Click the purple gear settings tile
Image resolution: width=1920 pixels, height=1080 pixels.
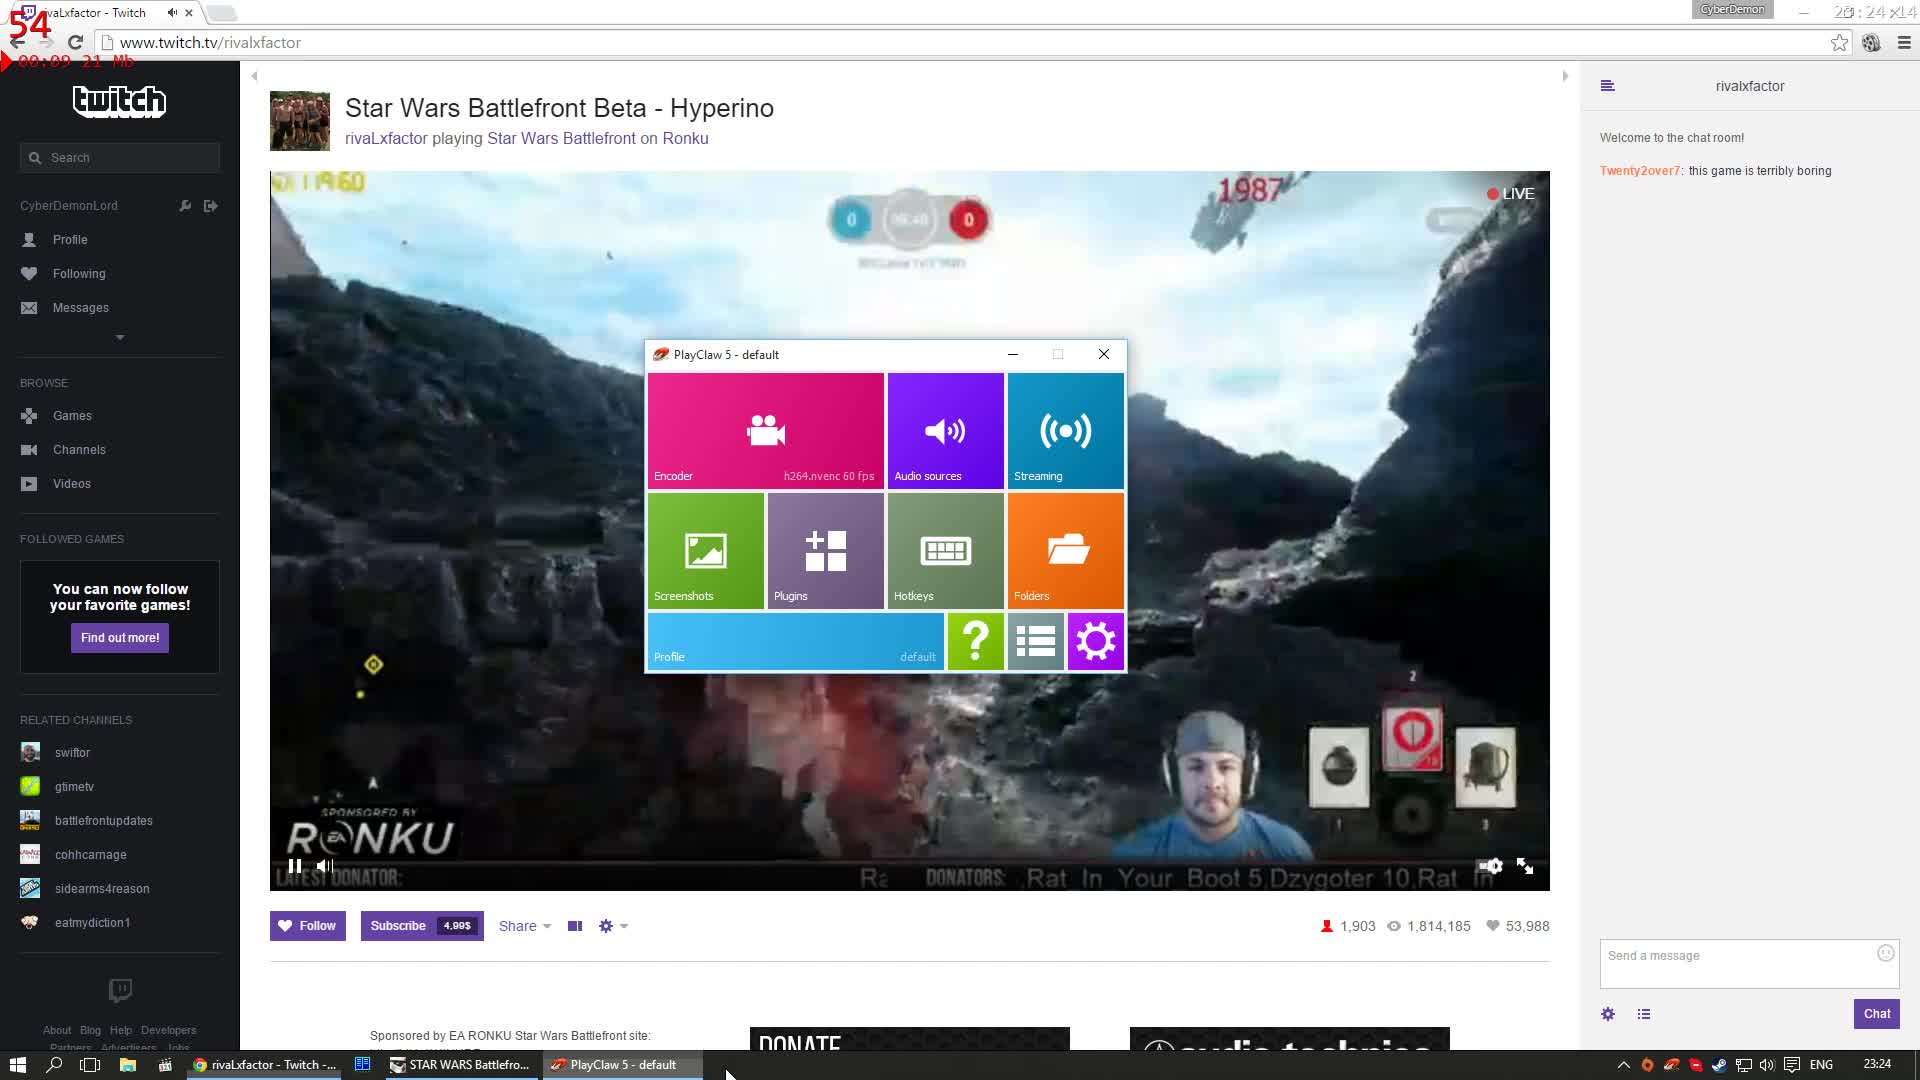(x=1095, y=641)
